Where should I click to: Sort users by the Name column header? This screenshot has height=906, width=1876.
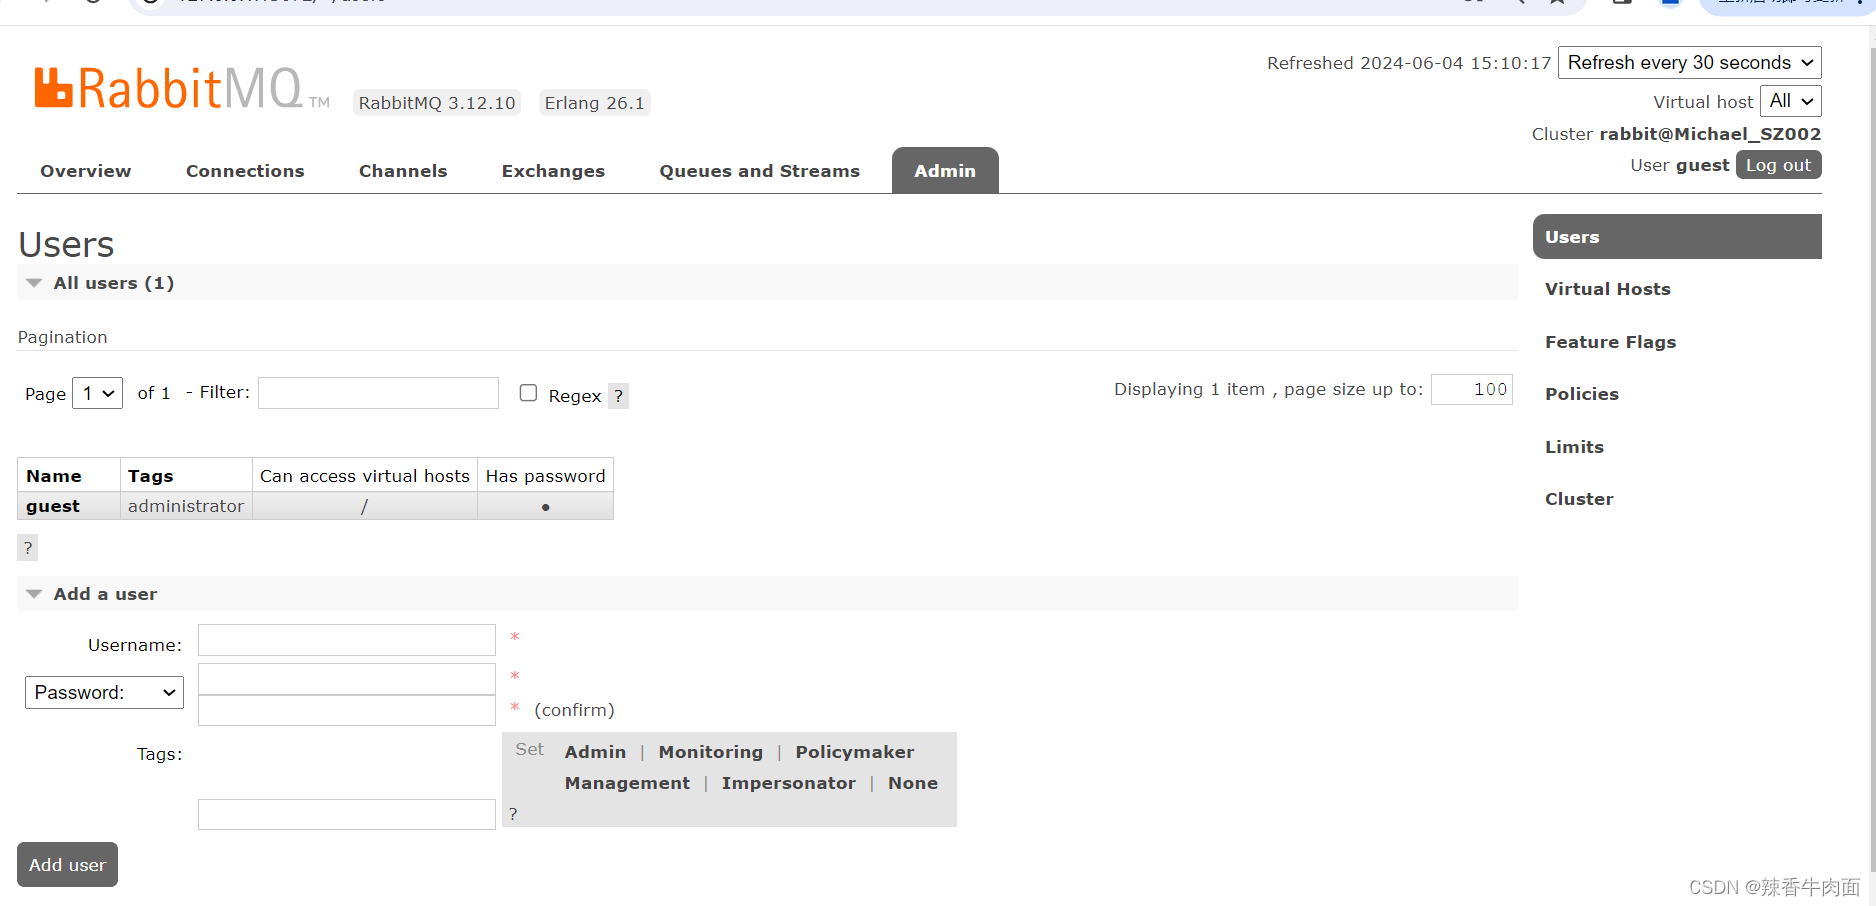pyautogui.click(x=54, y=476)
